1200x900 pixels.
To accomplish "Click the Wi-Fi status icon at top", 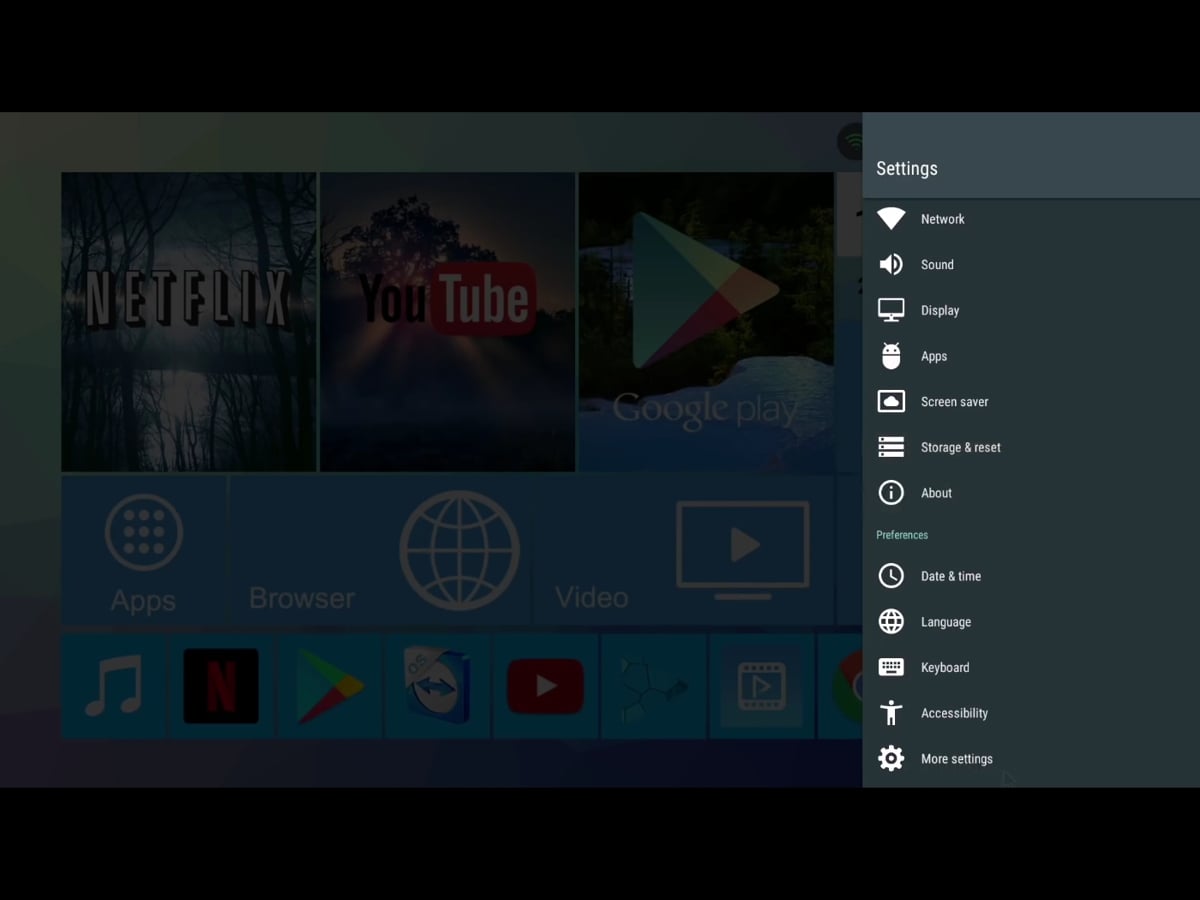I will (851, 141).
